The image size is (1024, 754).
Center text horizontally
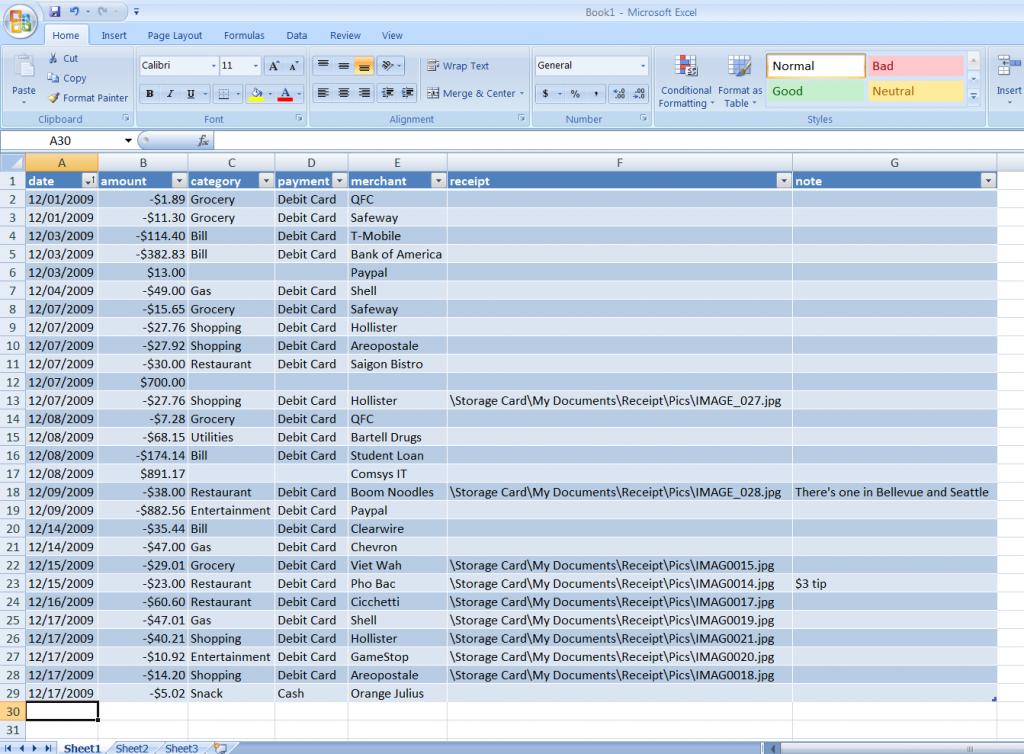[344, 93]
